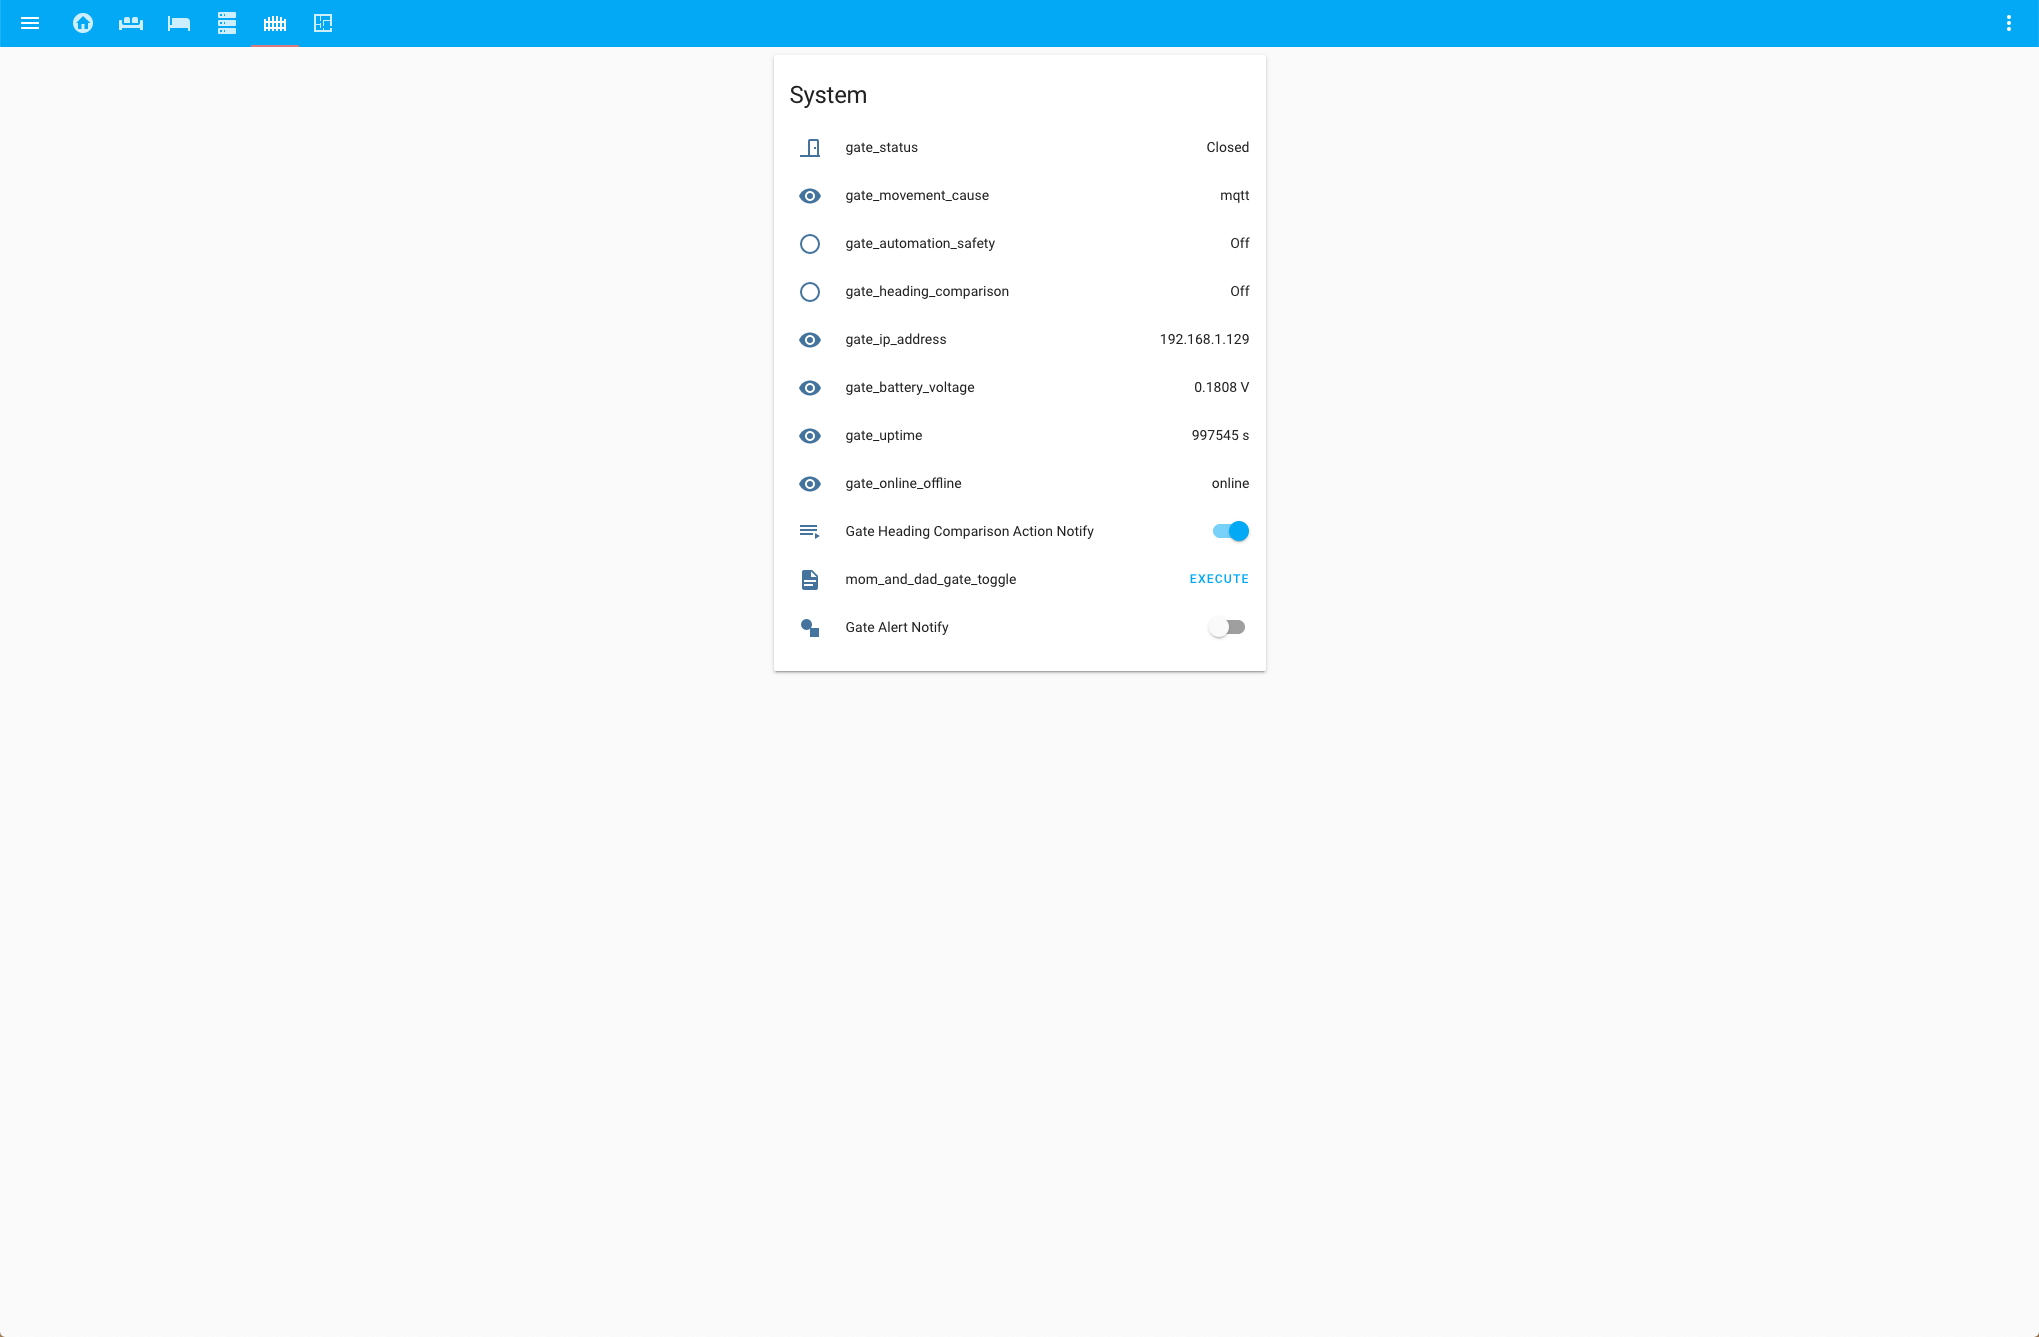Screen dimensions: 2039x1337
Task: Open the floor plan tab icon
Action: (323, 23)
